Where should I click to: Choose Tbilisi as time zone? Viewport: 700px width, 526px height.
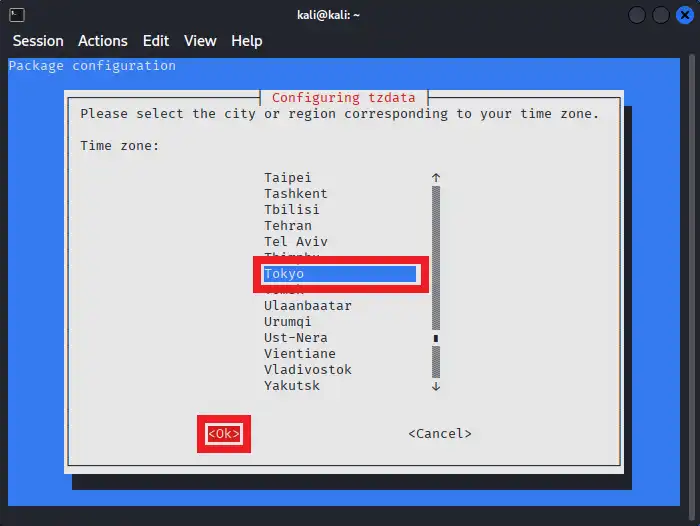coord(292,209)
